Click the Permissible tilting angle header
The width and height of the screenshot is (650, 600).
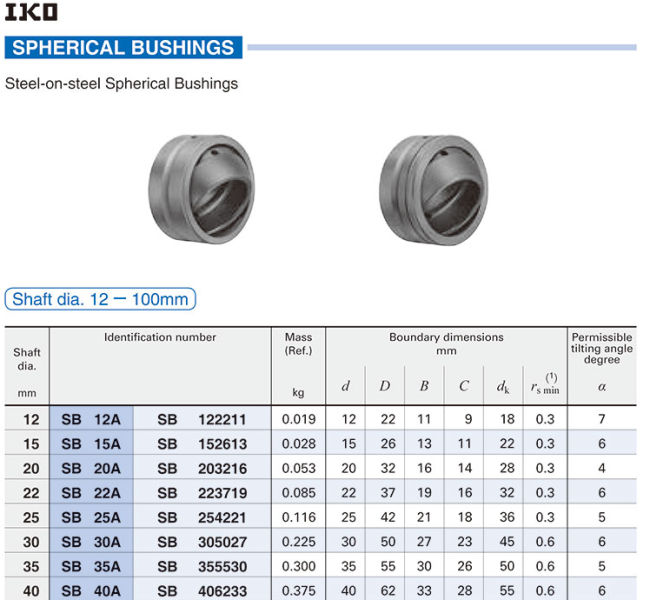click(x=601, y=349)
